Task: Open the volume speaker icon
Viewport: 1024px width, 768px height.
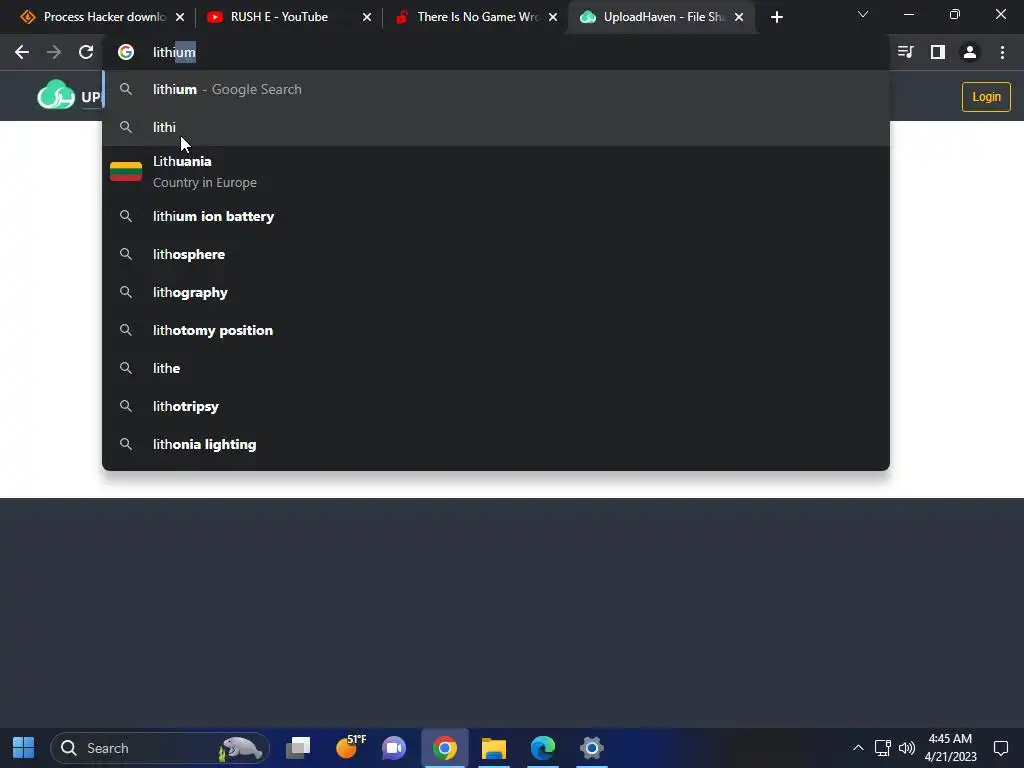Action: [907, 748]
